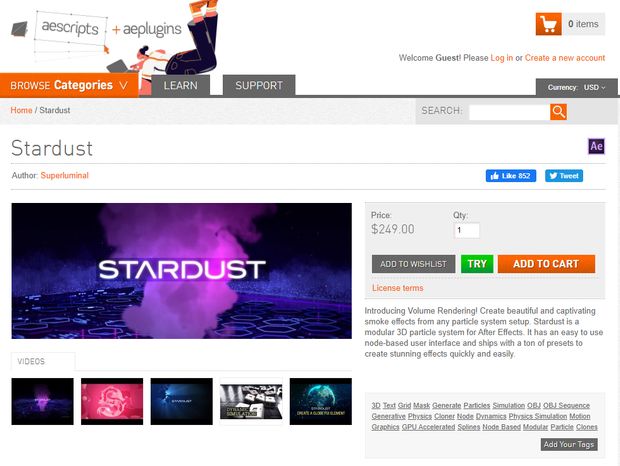
Task: Open the Support menu tab
Action: tap(259, 85)
